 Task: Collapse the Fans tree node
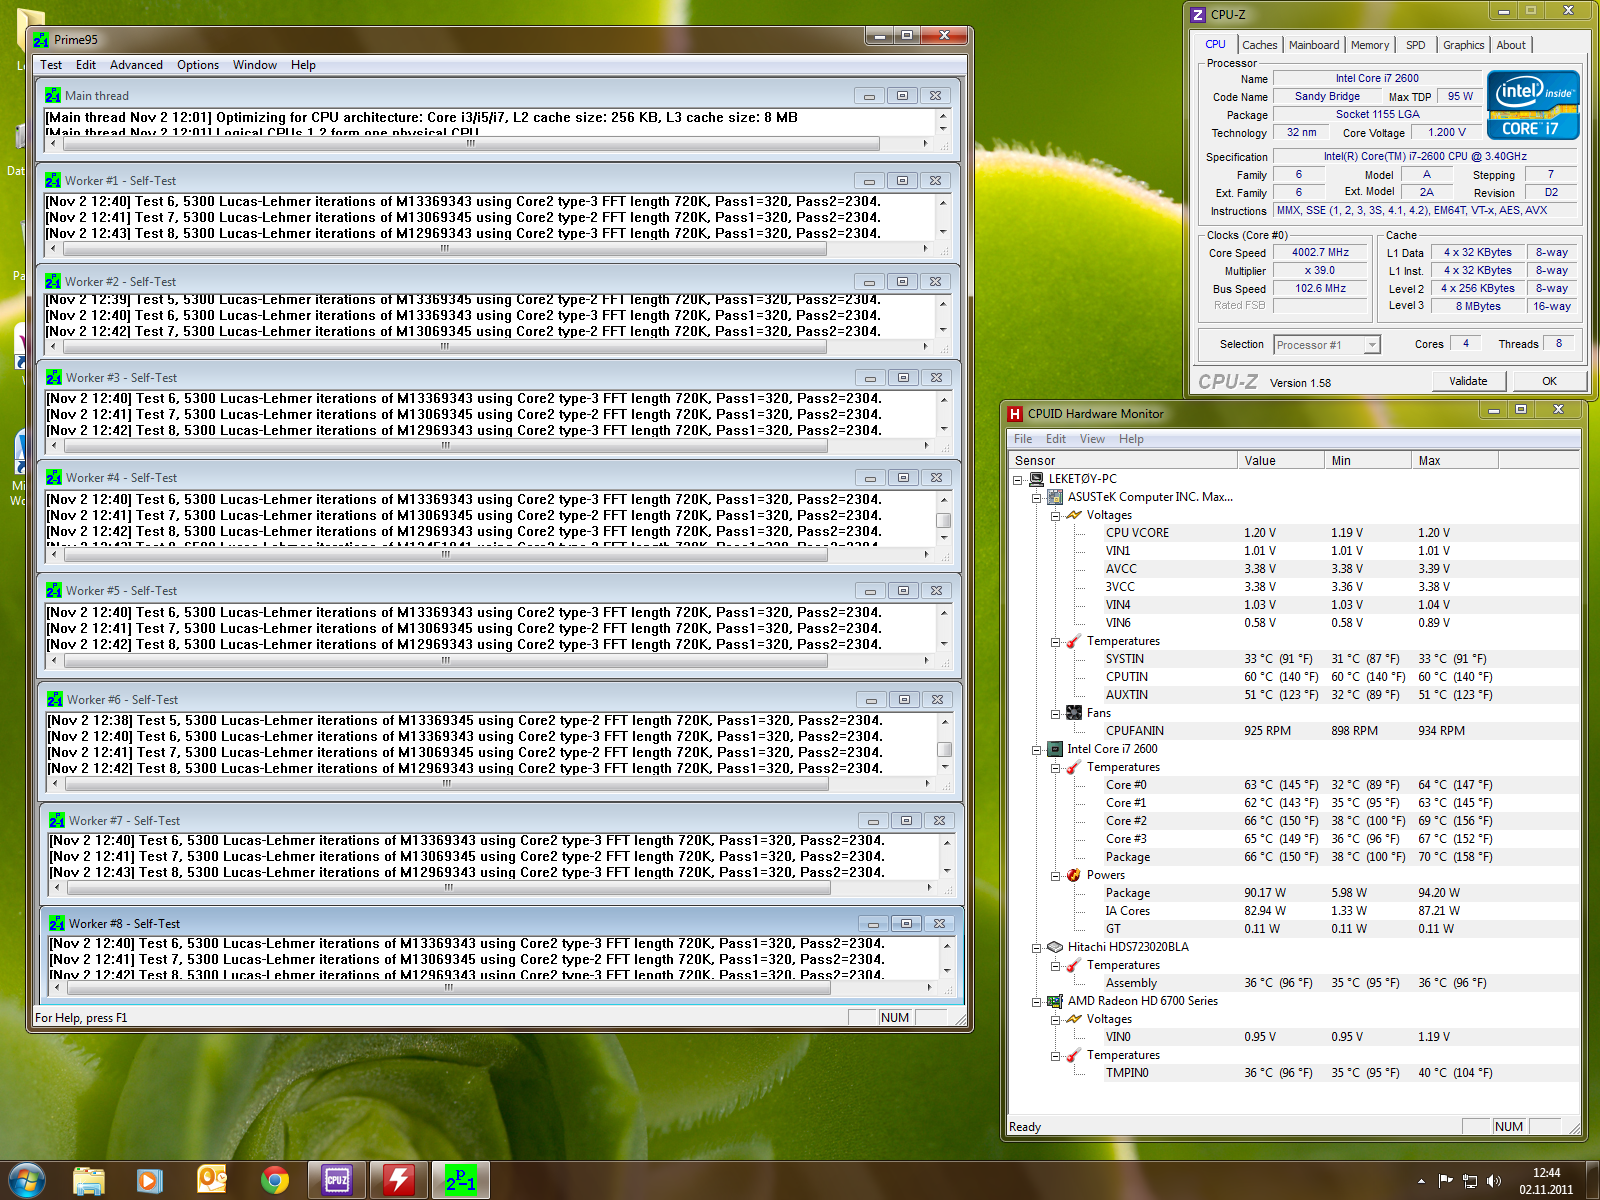[x=1056, y=713]
